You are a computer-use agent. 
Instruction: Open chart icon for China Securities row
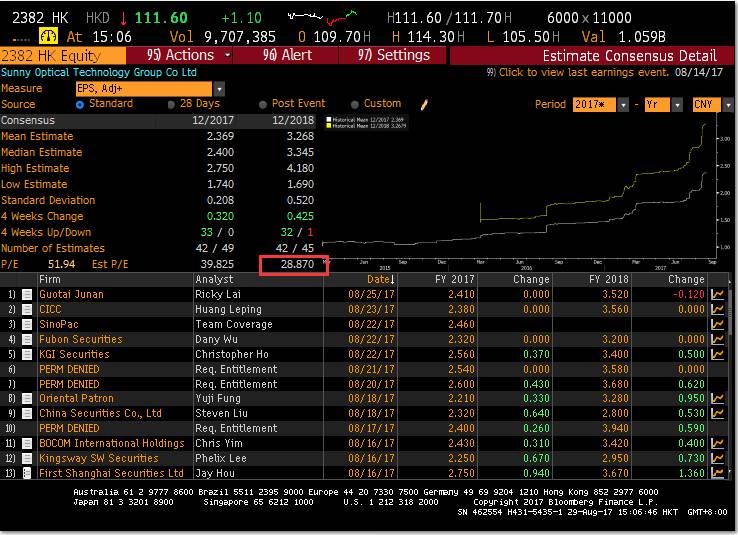click(x=717, y=414)
